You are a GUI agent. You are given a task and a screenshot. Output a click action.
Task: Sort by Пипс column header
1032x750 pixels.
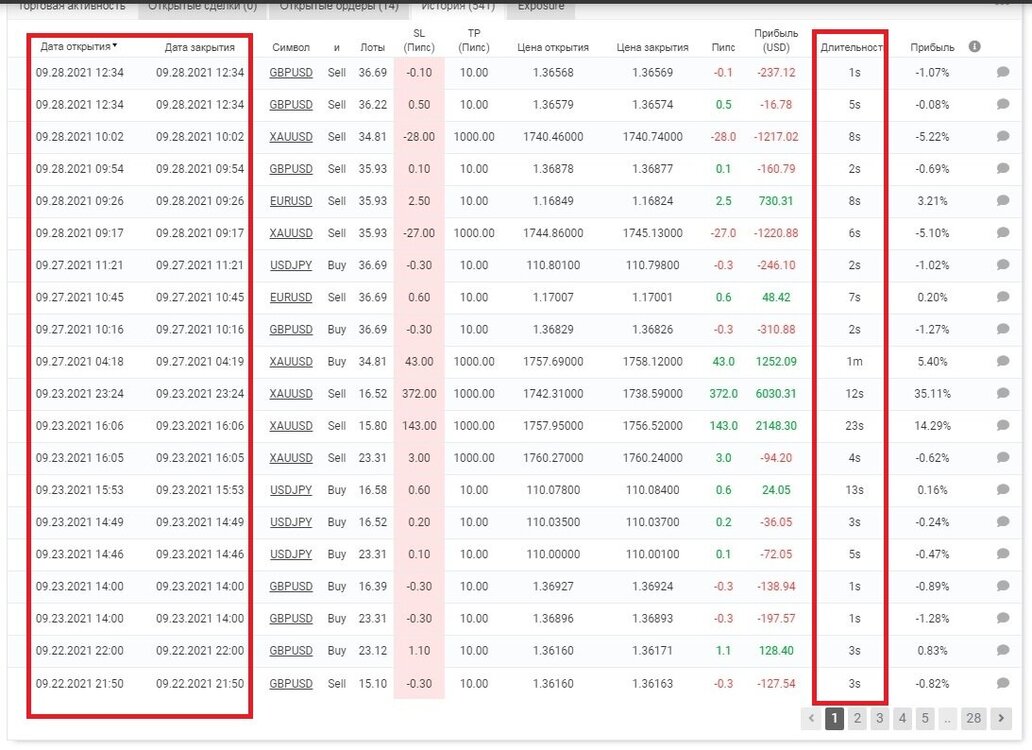pyautogui.click(x=723, y=47)
